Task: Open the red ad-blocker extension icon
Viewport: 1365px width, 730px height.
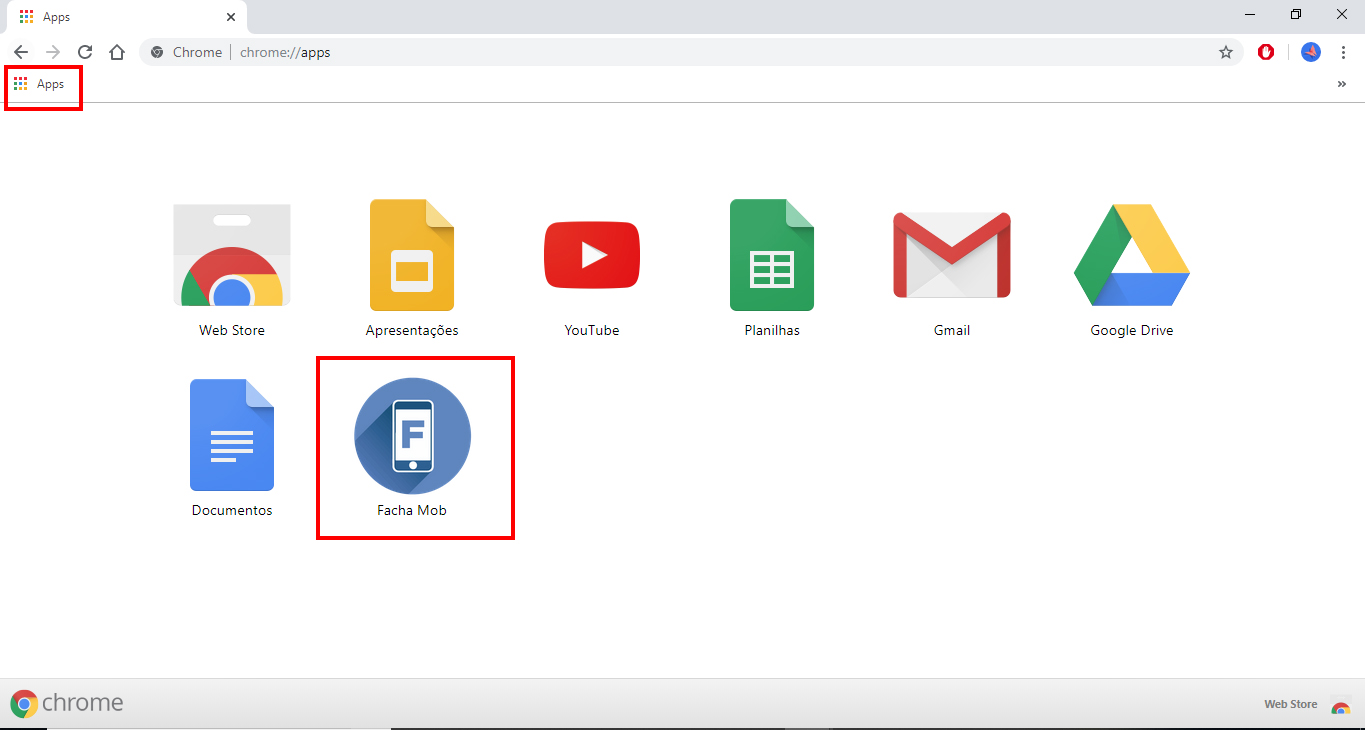Action: [x=1266, y=52]
